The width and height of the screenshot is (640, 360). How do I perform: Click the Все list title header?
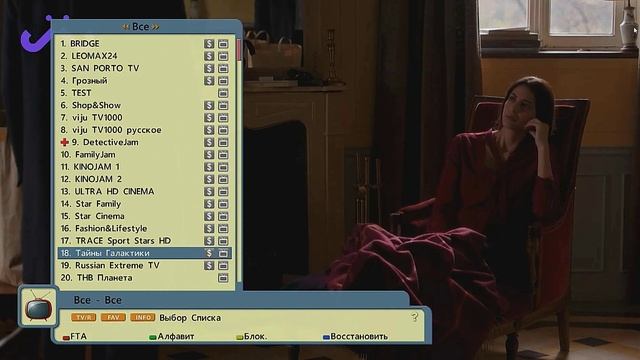140,27
